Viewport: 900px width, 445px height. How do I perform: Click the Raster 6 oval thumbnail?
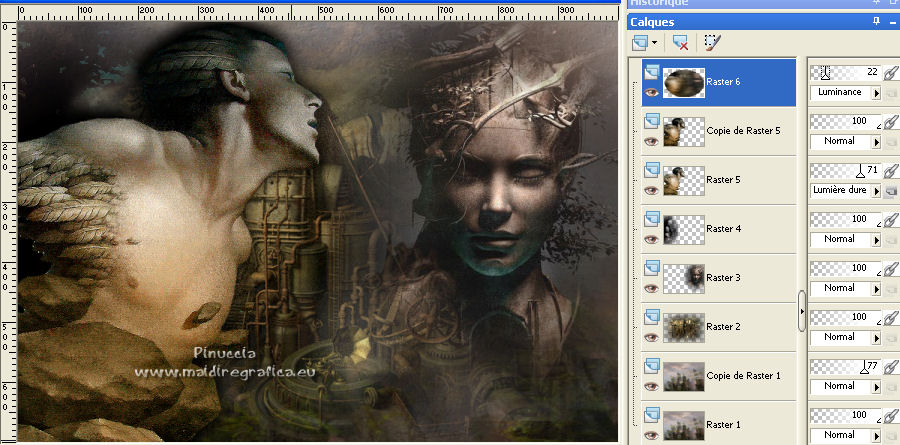[684, 83]
